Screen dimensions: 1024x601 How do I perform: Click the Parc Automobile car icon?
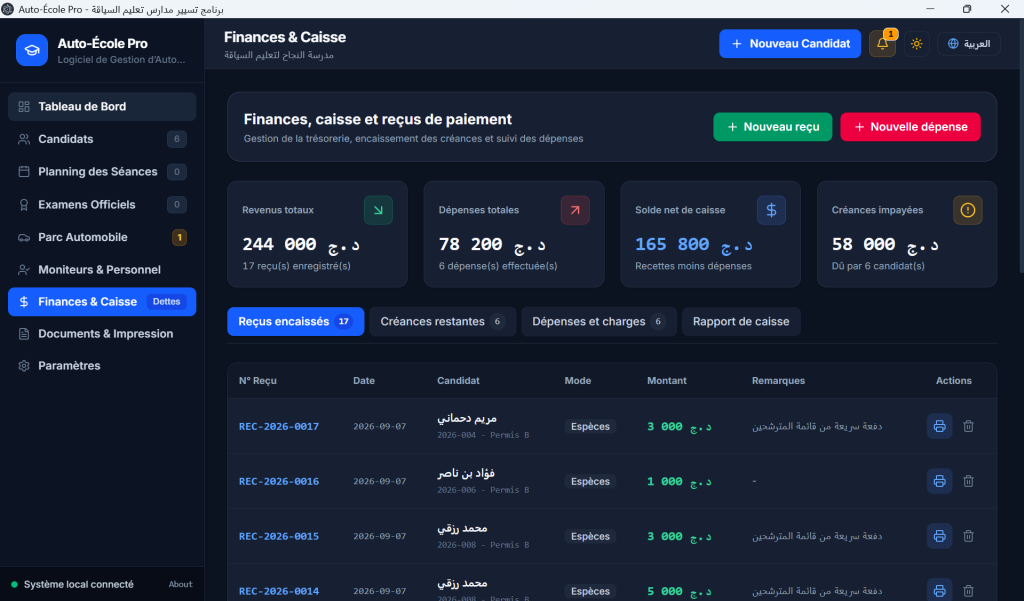pyautogui.click(x=24, y=237)
